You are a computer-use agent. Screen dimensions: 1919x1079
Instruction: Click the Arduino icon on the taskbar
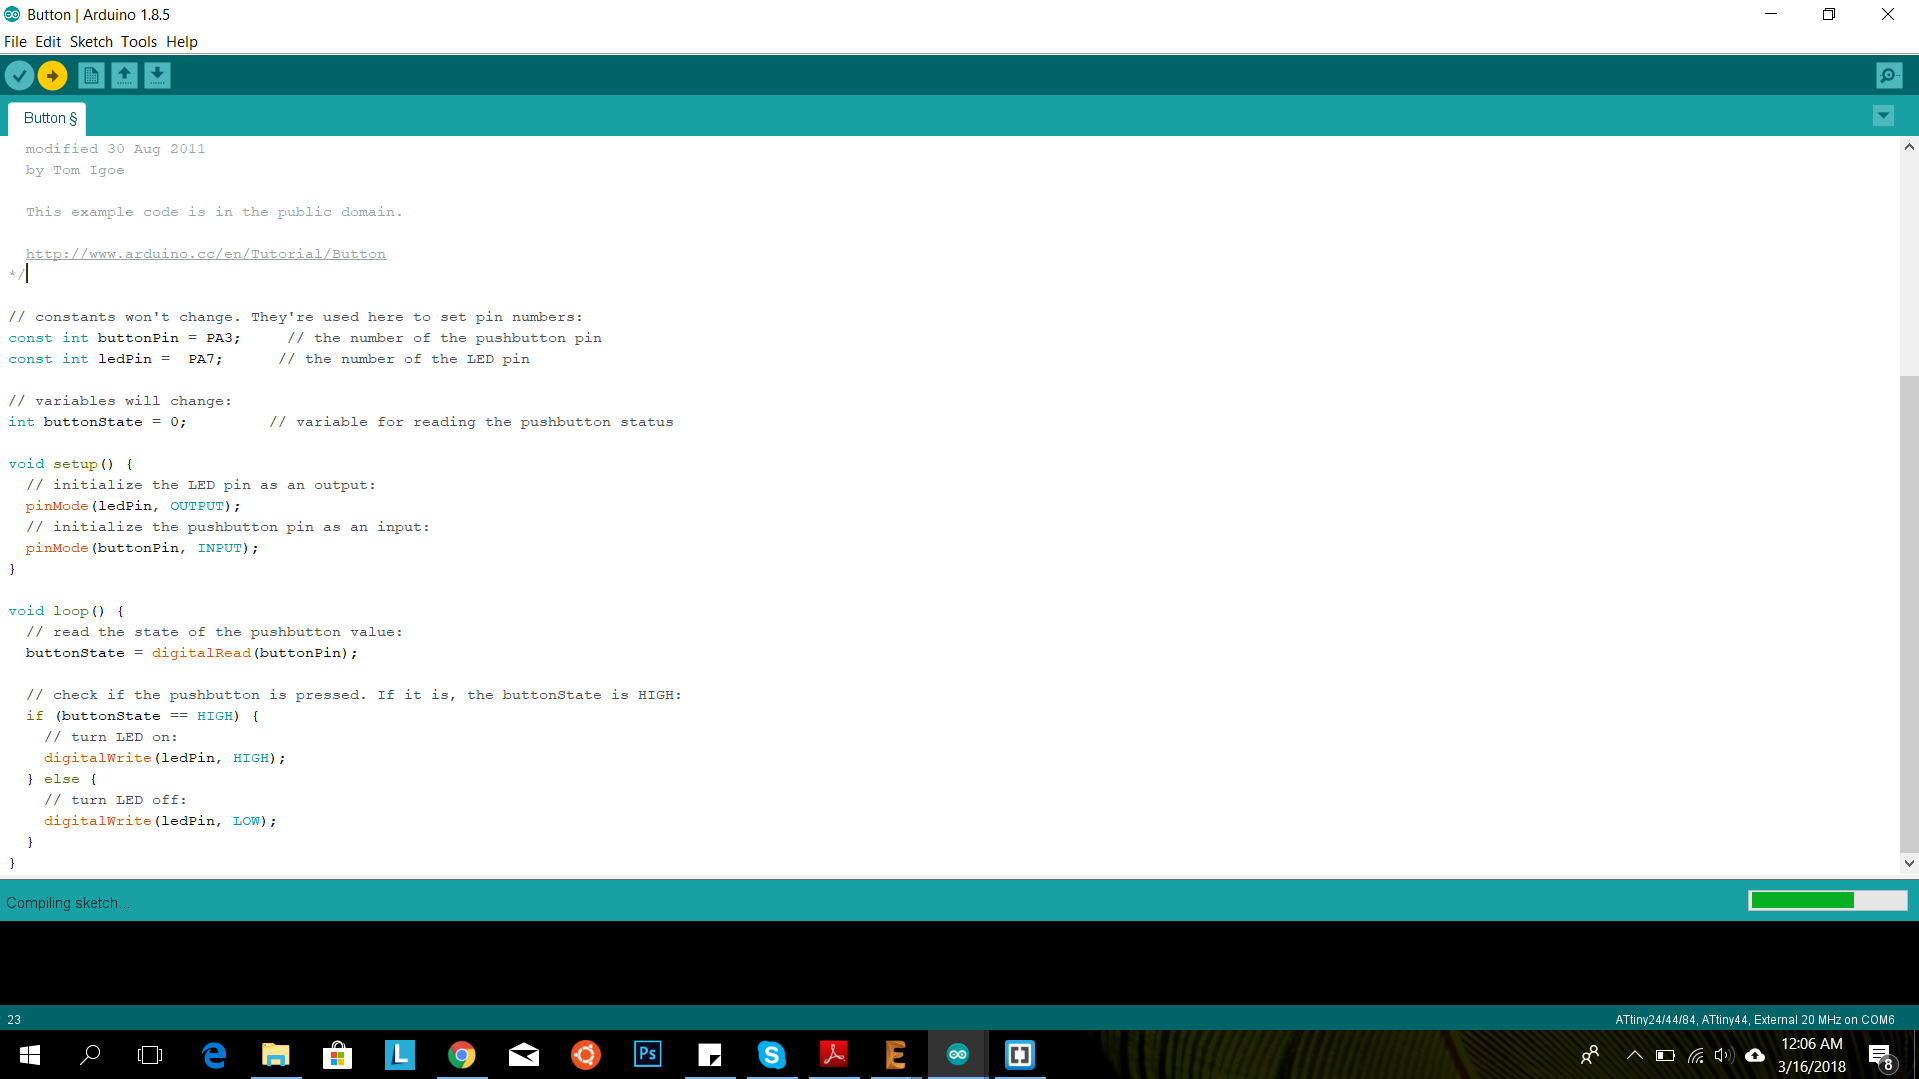[x=958, y=1055]
